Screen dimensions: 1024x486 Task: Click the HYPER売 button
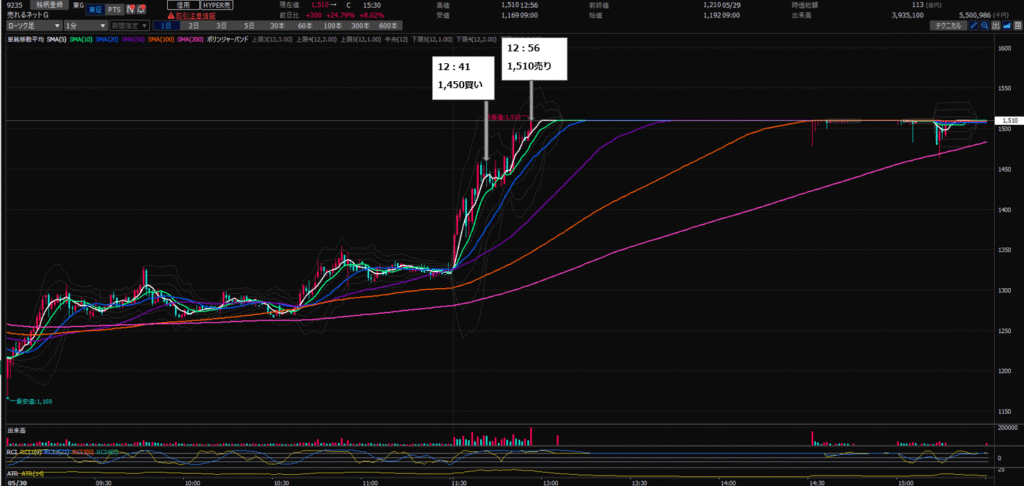pos(217,5)
